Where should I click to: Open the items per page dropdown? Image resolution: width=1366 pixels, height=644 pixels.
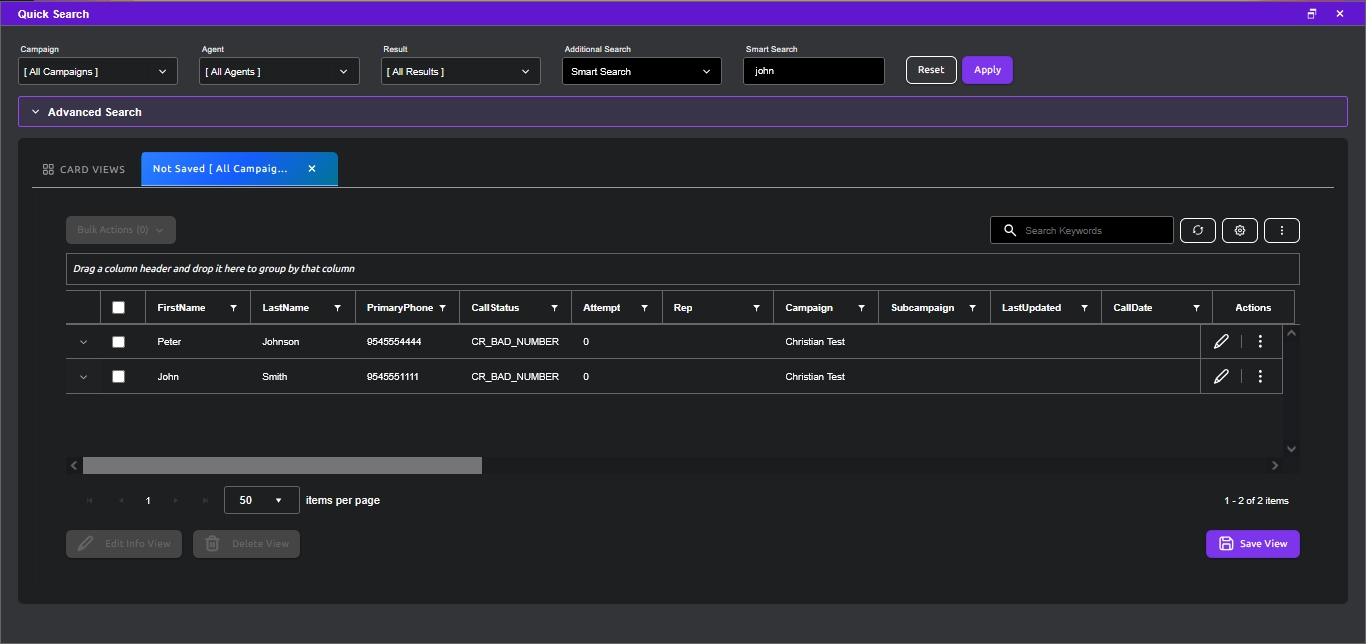[x=262, y=500]
